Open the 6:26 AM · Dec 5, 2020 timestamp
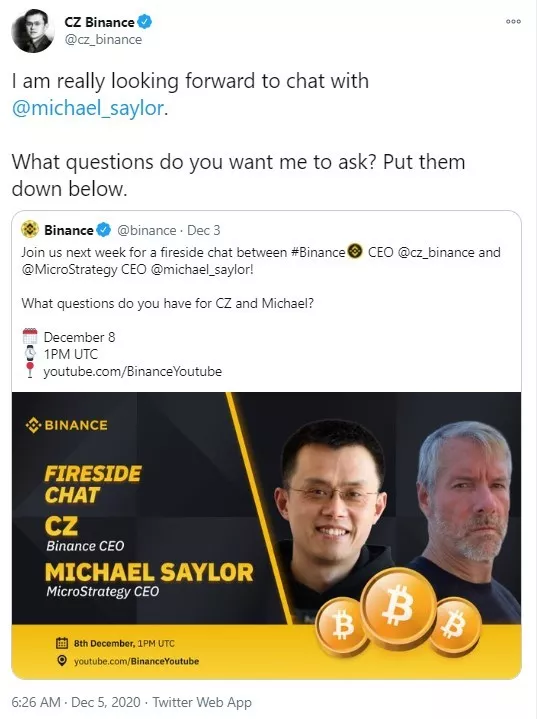 76,702
